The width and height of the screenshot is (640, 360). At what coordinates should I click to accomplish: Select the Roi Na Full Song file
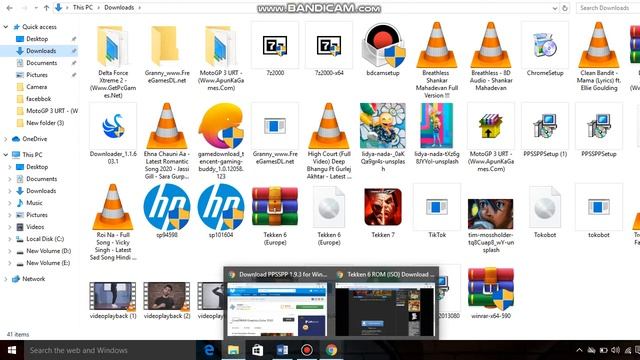[113, 222]
